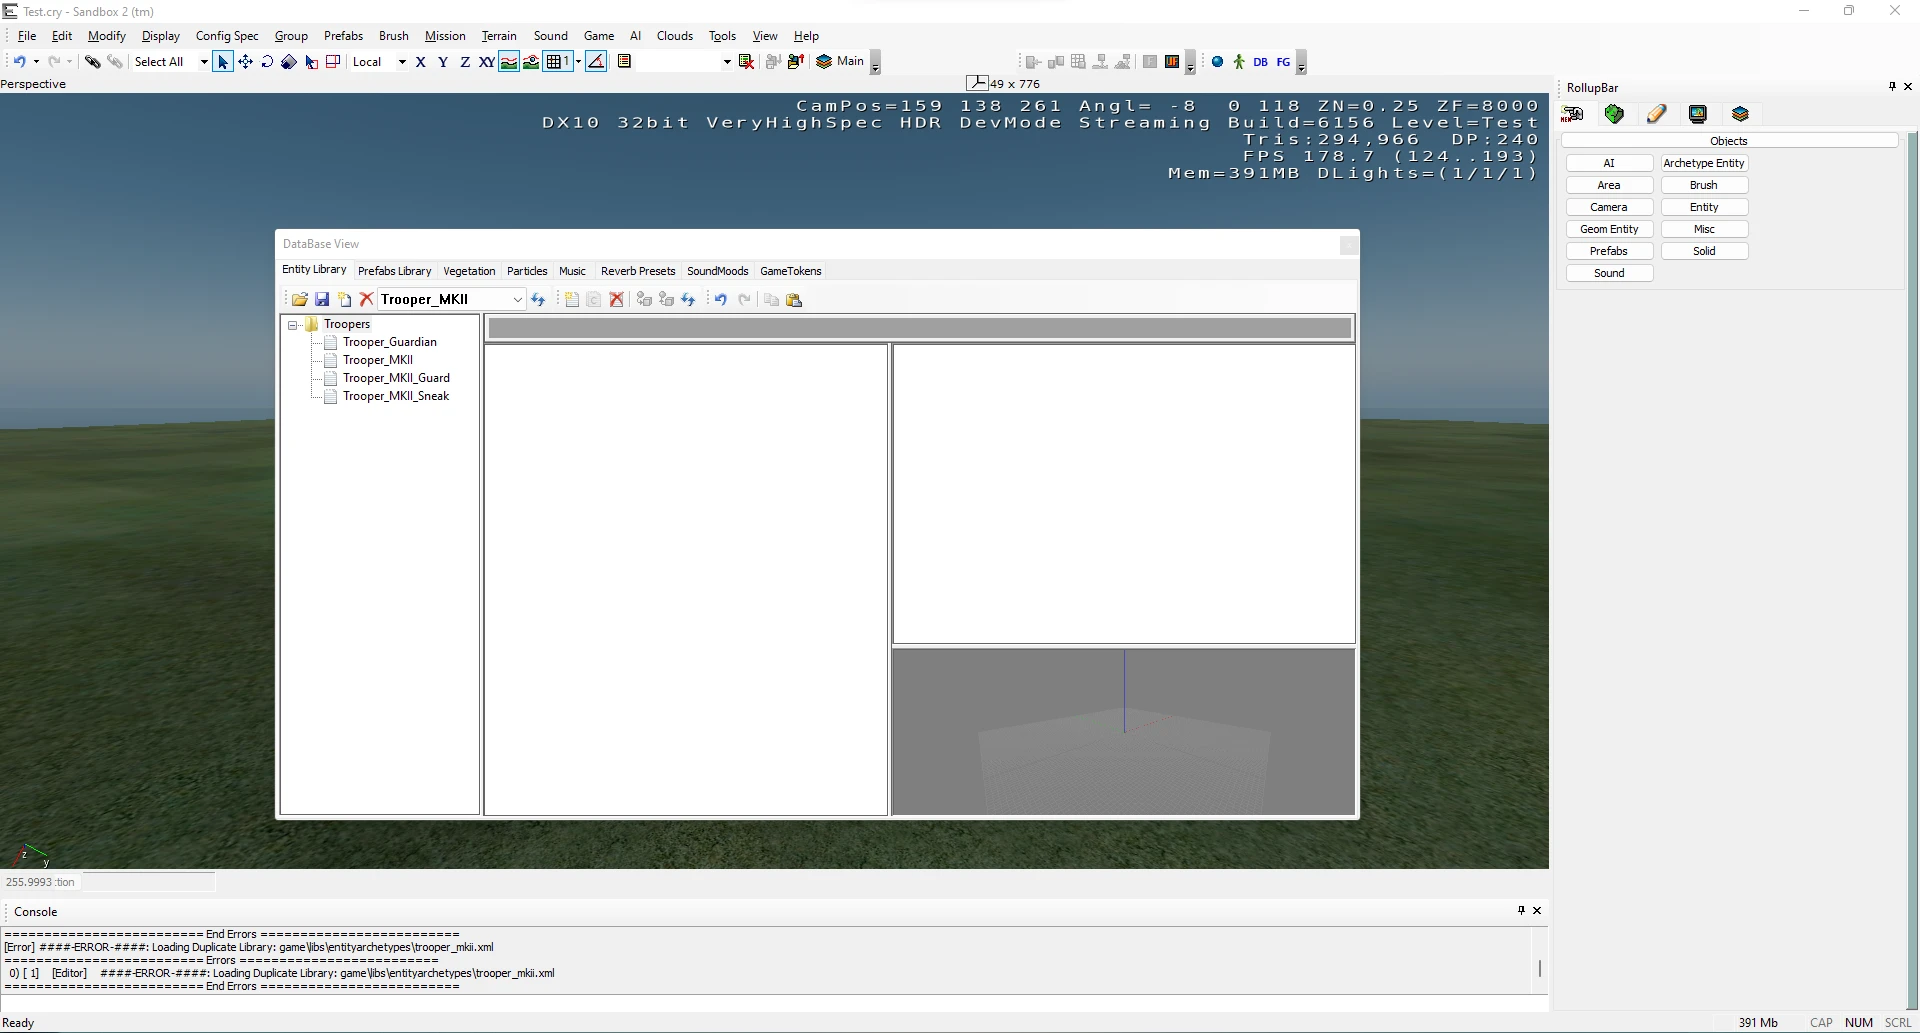Save the entity library with the floppy icon

[322, 300]
